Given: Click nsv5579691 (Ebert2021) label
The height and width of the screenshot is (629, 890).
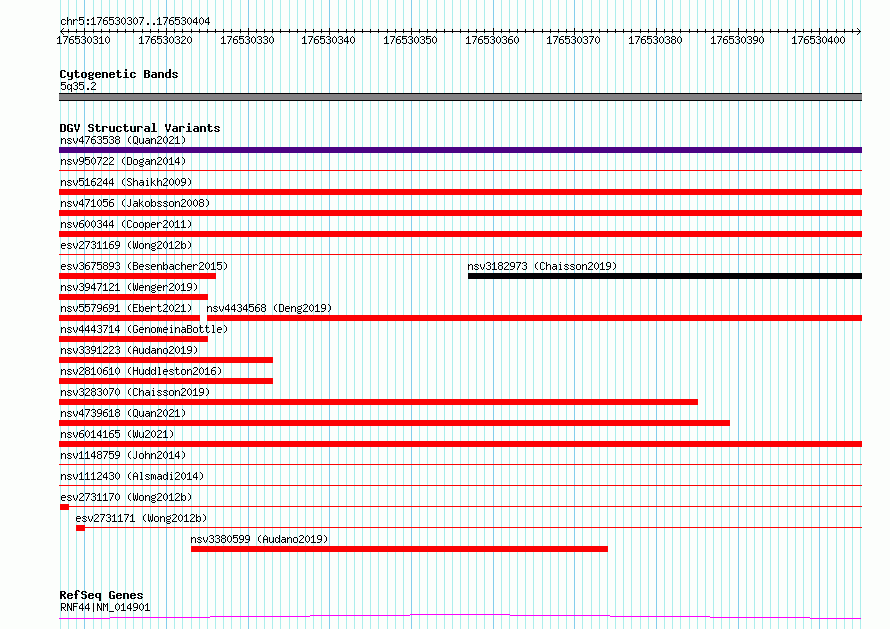Looking at the screenshot, I should 126,308.
